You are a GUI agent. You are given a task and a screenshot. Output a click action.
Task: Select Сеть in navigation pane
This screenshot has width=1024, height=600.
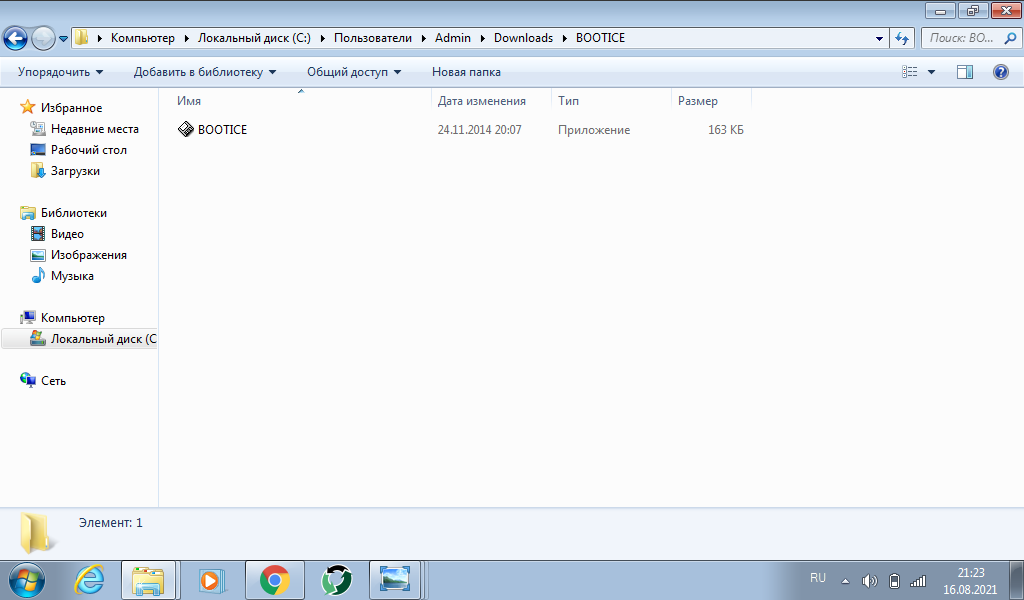point(54,381)
